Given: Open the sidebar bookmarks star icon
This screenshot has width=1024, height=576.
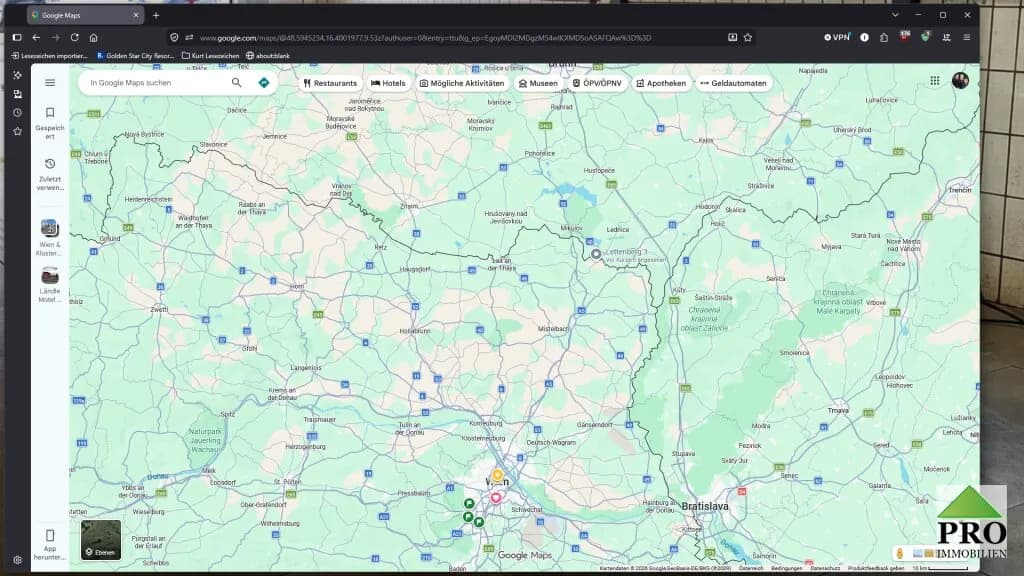Looking at the screenshot, I should (18, 131).
